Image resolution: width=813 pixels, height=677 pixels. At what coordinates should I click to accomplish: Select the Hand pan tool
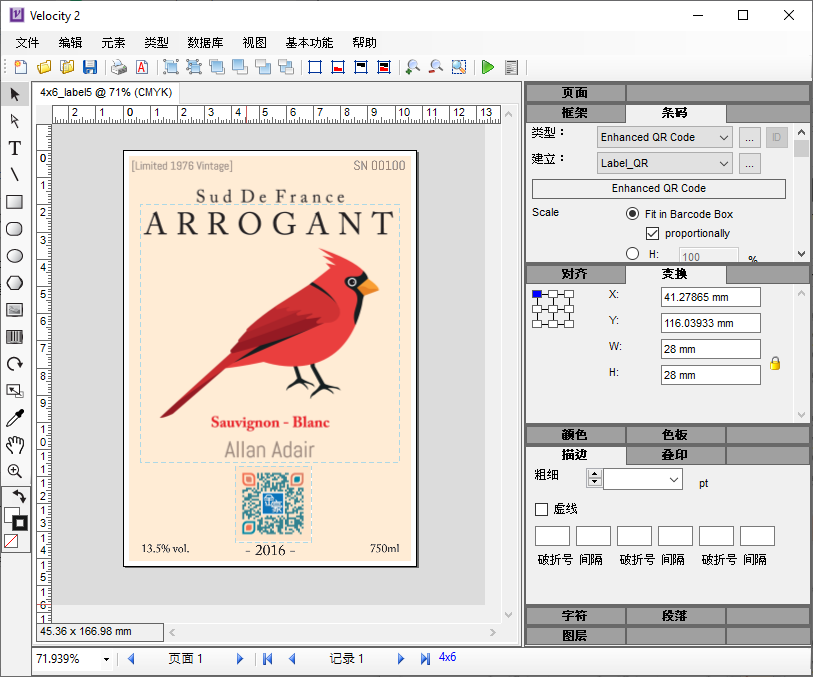point(15,445)
